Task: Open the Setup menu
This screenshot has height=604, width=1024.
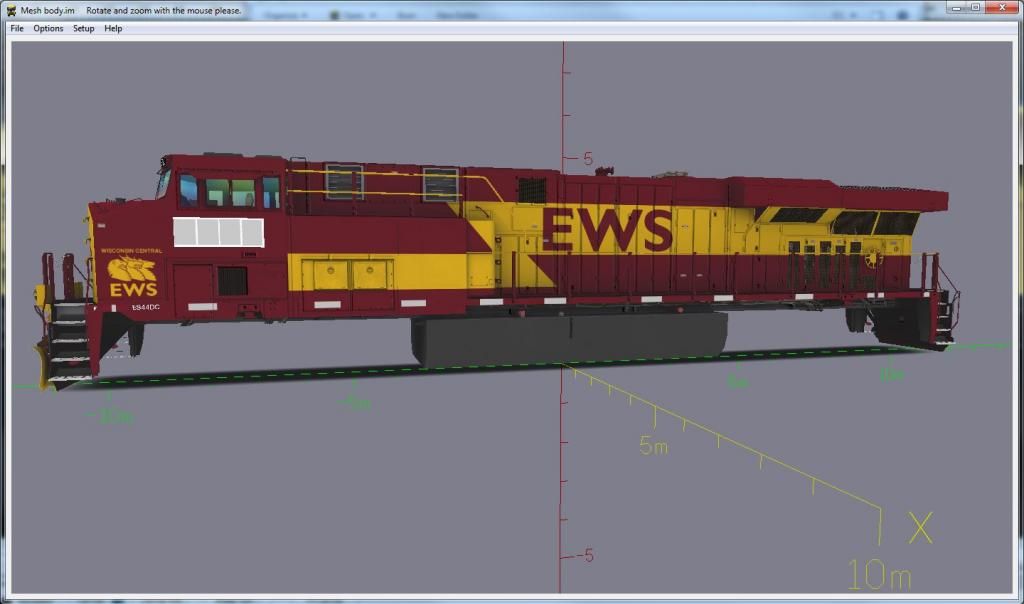Action: [84, 29]
